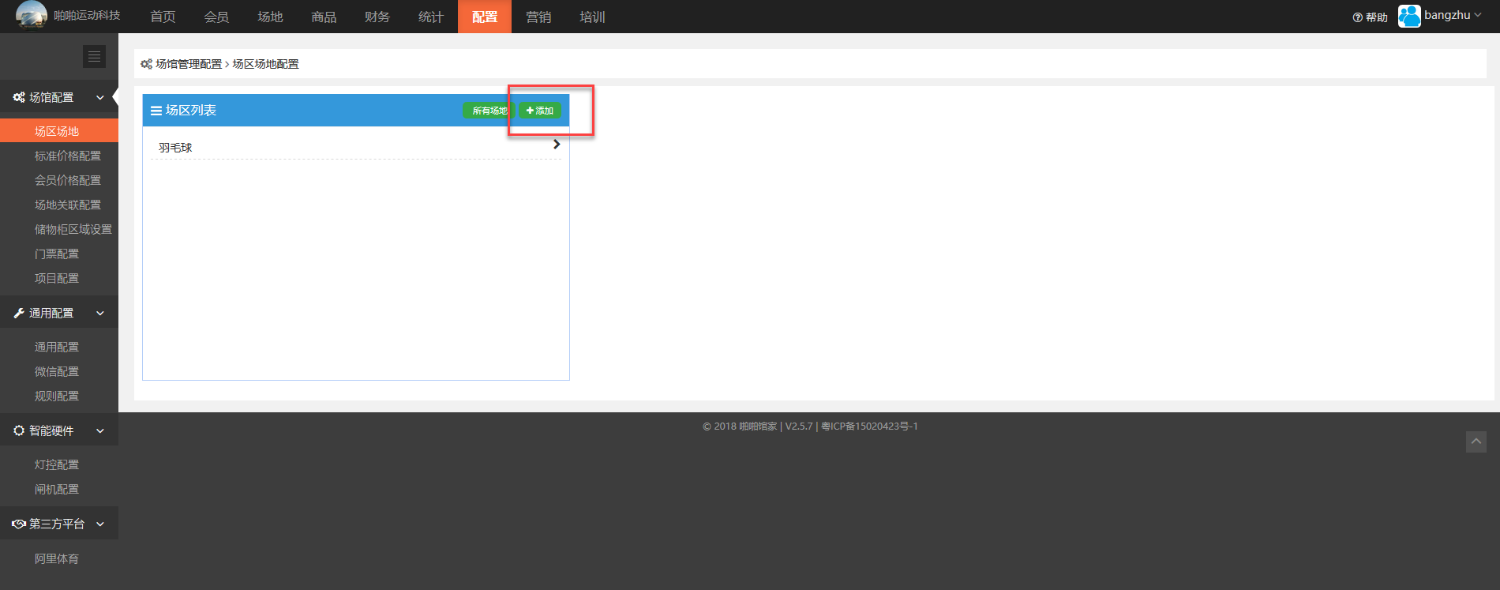Collapse the 通用配置 sidebar section

59,313
